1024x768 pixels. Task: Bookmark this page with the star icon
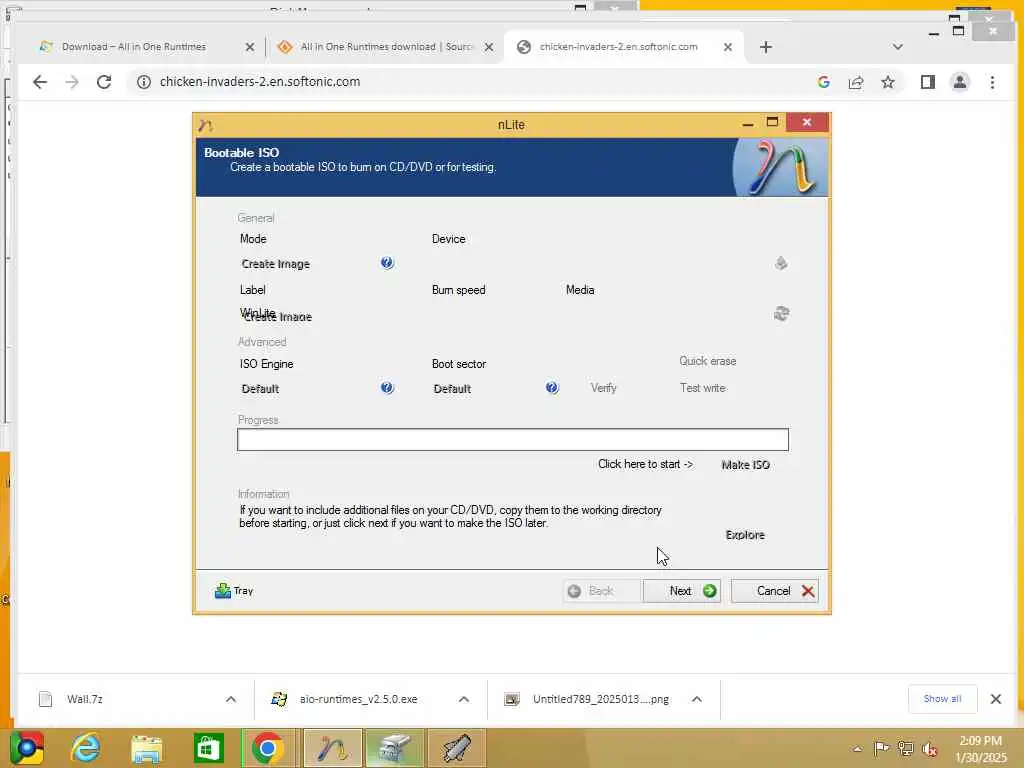pos(888,82)
